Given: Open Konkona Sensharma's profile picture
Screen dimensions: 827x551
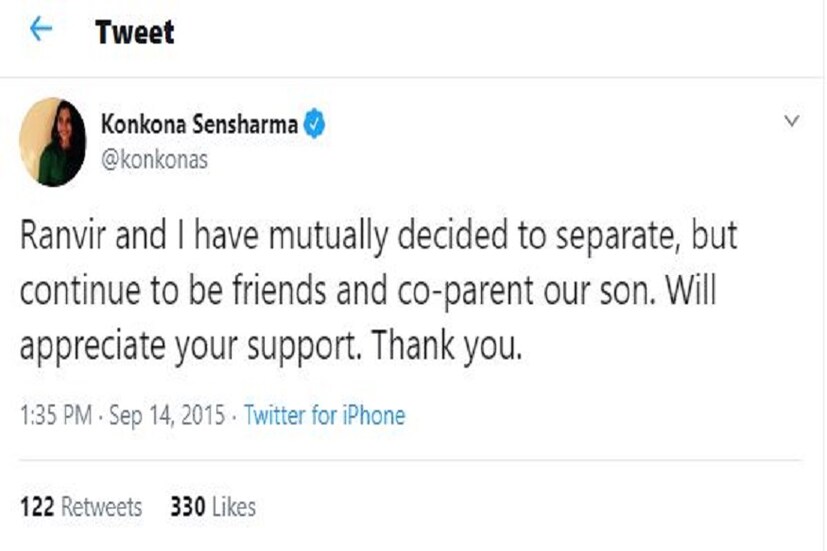Looking at the screenshot, I should 52,143.
